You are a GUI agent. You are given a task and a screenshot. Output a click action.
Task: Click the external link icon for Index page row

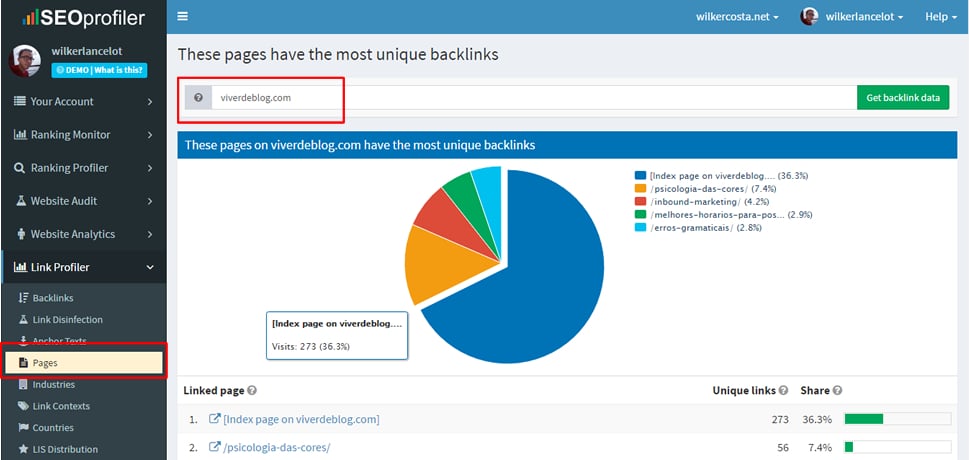point(214,419)
